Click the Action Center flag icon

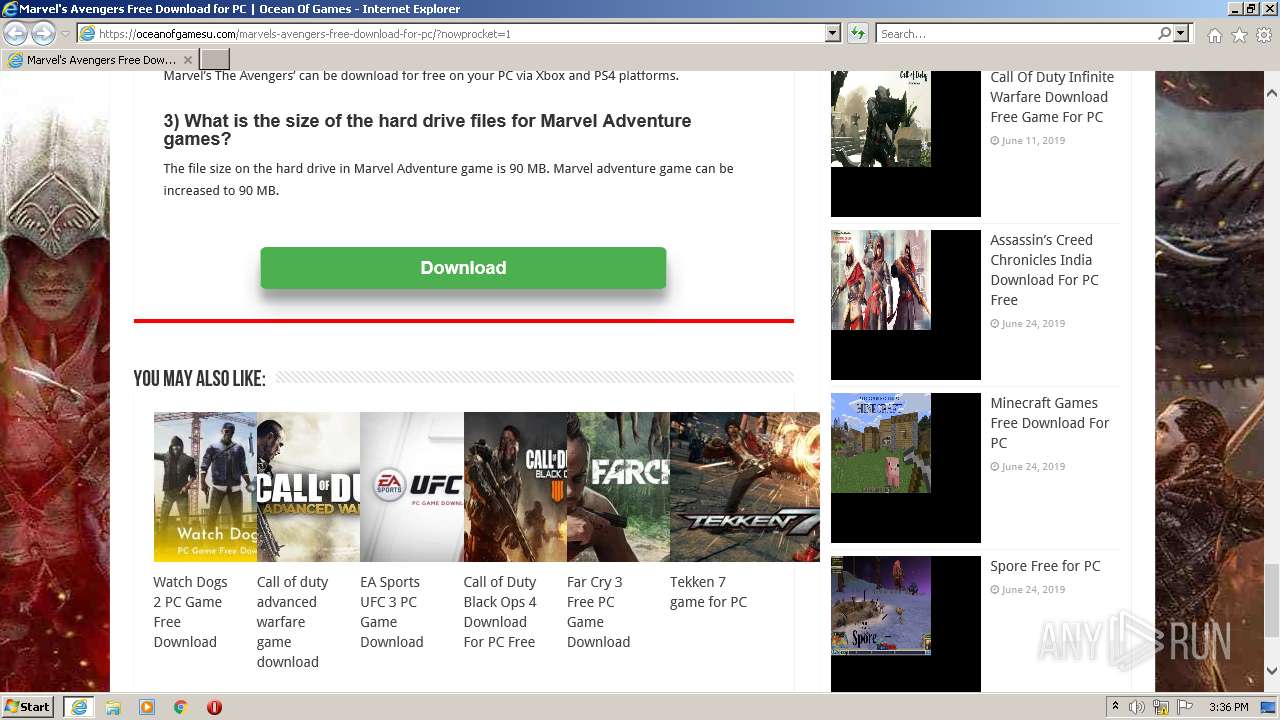1184,707
